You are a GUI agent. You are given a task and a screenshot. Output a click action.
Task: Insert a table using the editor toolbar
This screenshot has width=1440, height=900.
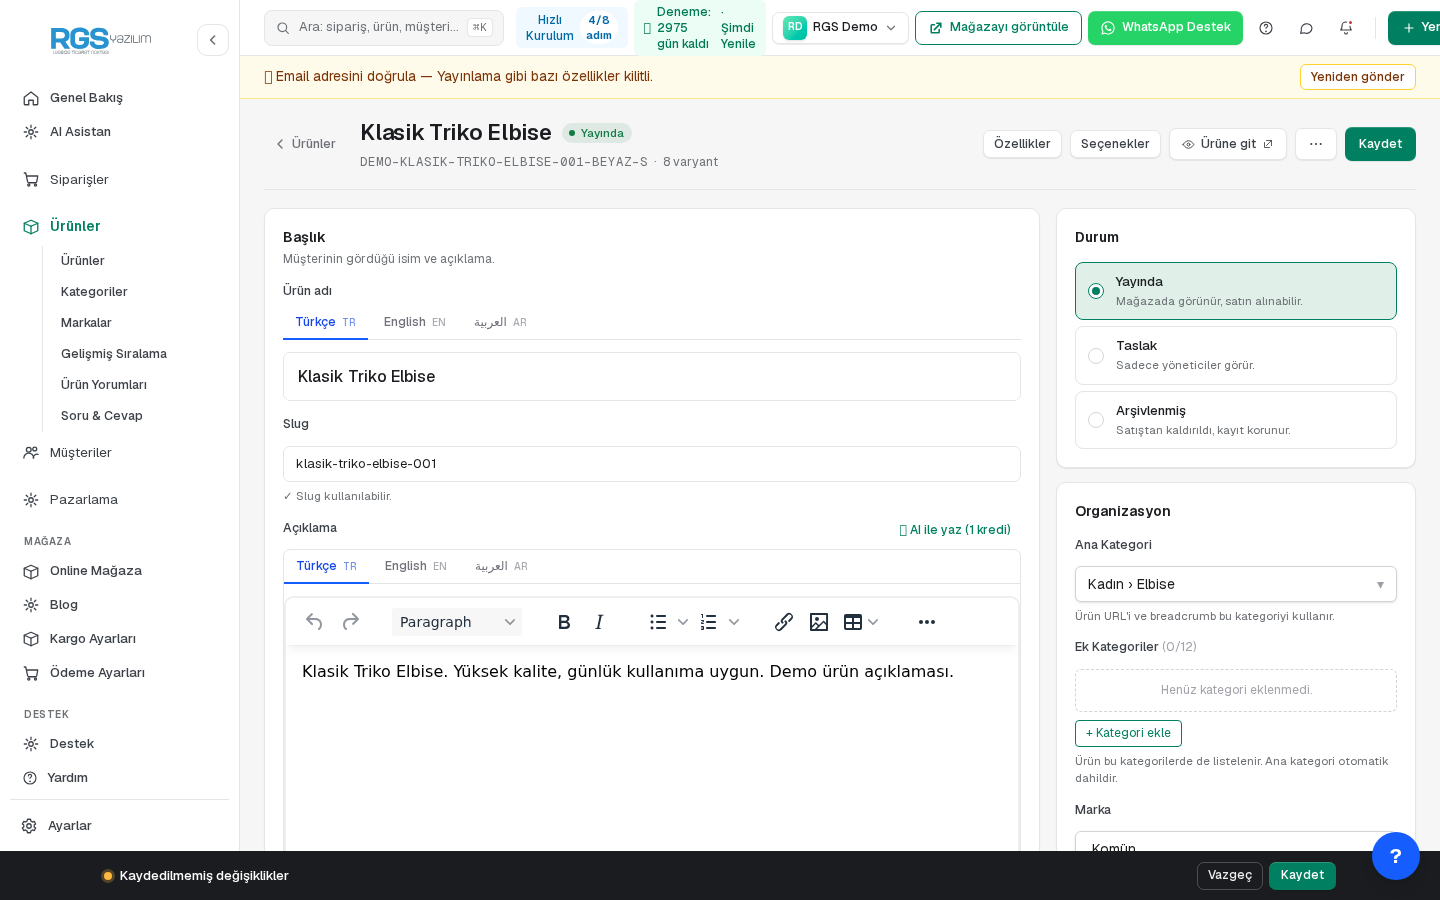coord(852,622)
